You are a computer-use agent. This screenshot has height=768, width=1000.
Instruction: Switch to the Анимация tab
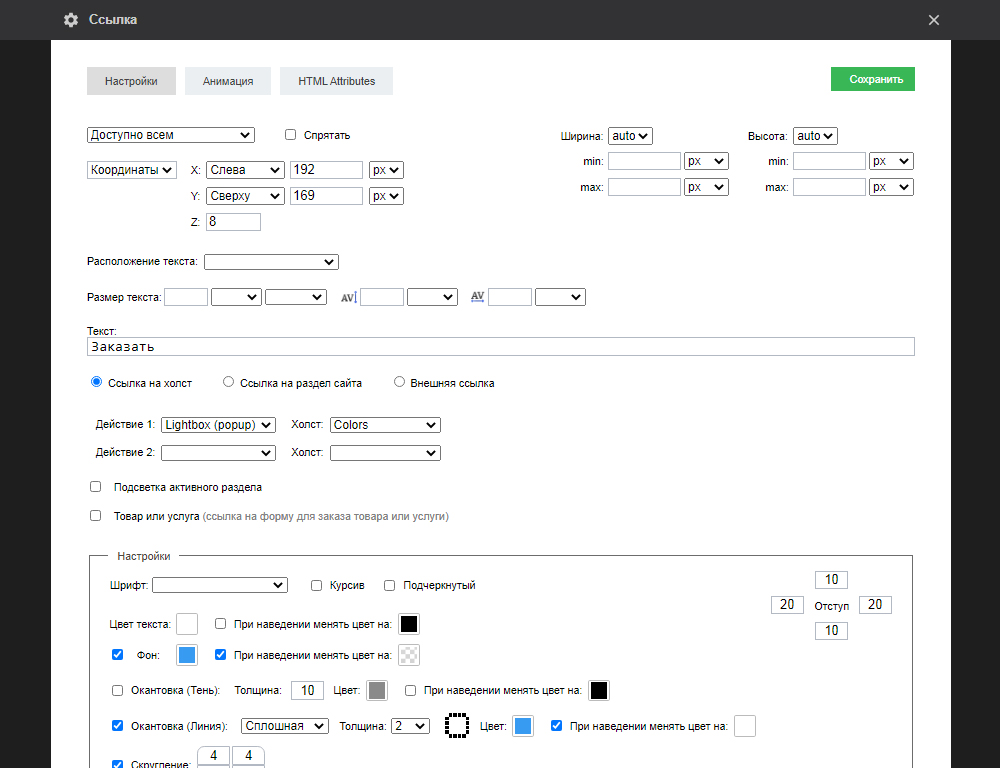pos(227,81)
